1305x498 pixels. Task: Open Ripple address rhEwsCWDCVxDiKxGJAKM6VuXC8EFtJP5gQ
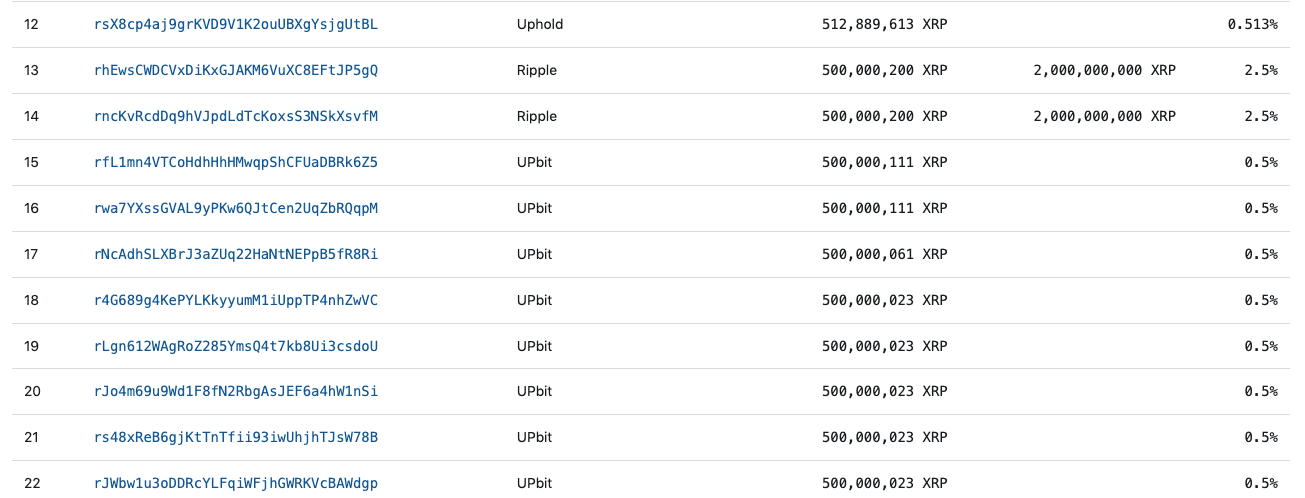tap(236, 70)
